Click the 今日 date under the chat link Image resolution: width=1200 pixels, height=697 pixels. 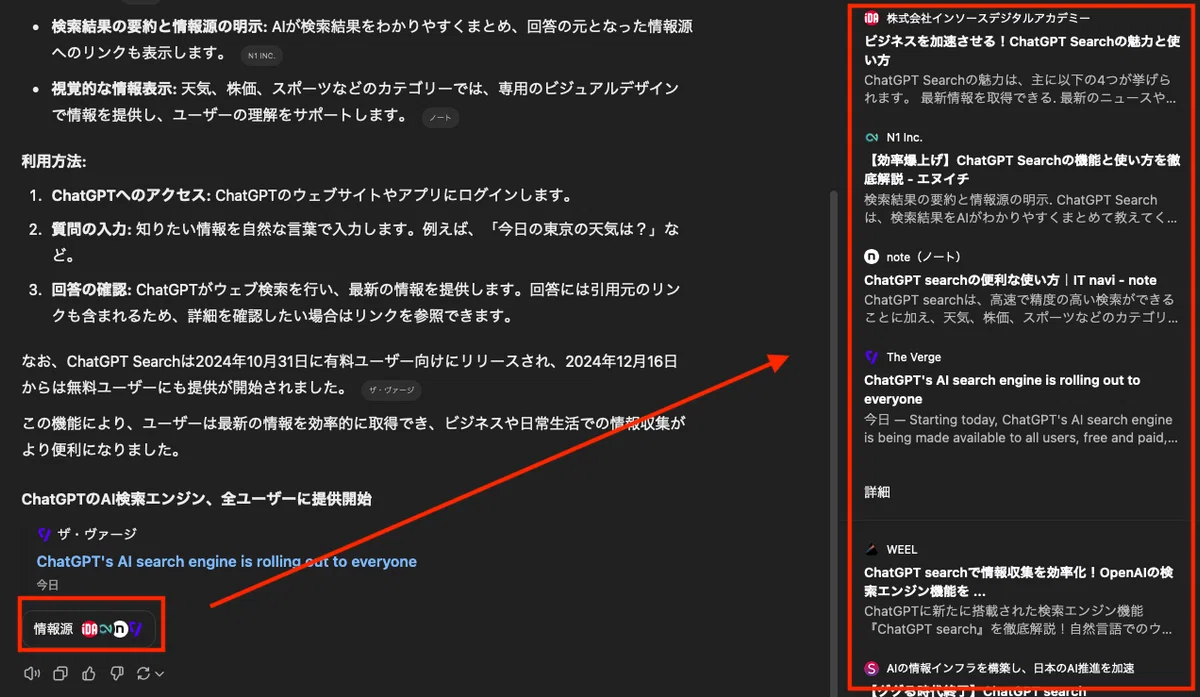tap(48, 584)
